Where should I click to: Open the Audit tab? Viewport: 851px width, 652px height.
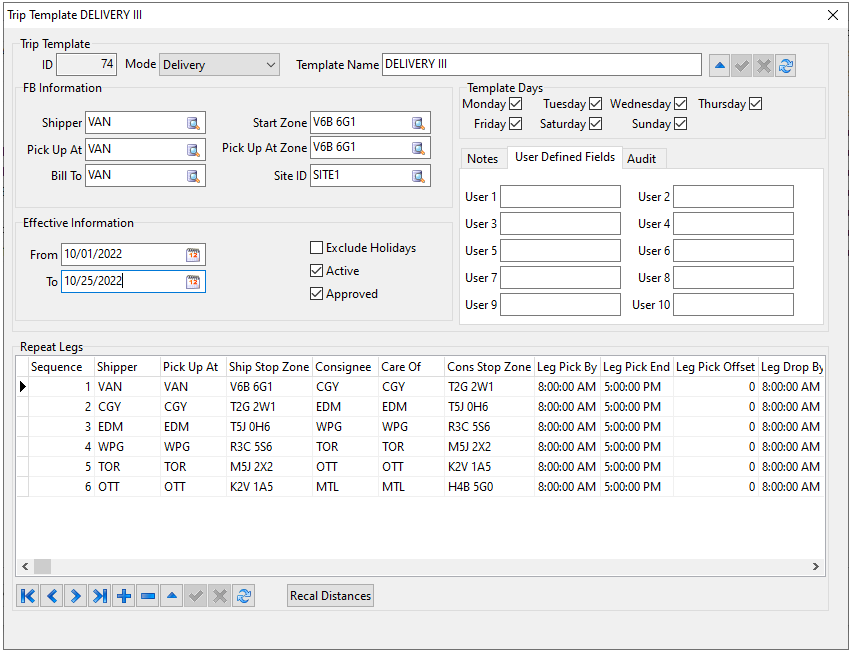641,159
